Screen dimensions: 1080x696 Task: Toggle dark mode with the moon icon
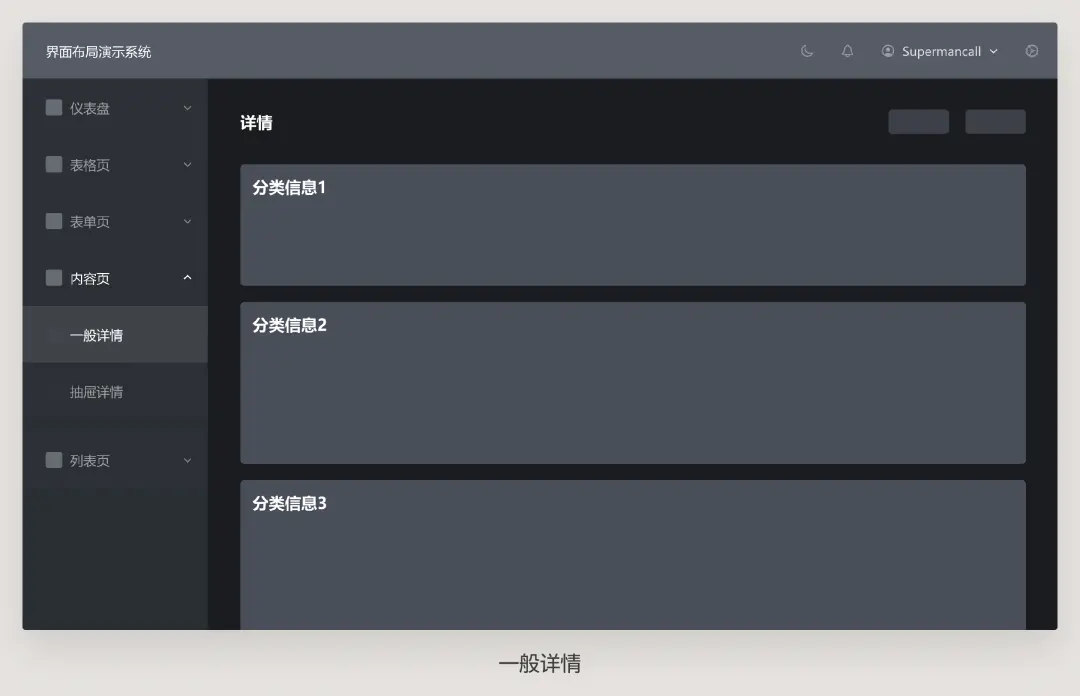tap(807, 51)
